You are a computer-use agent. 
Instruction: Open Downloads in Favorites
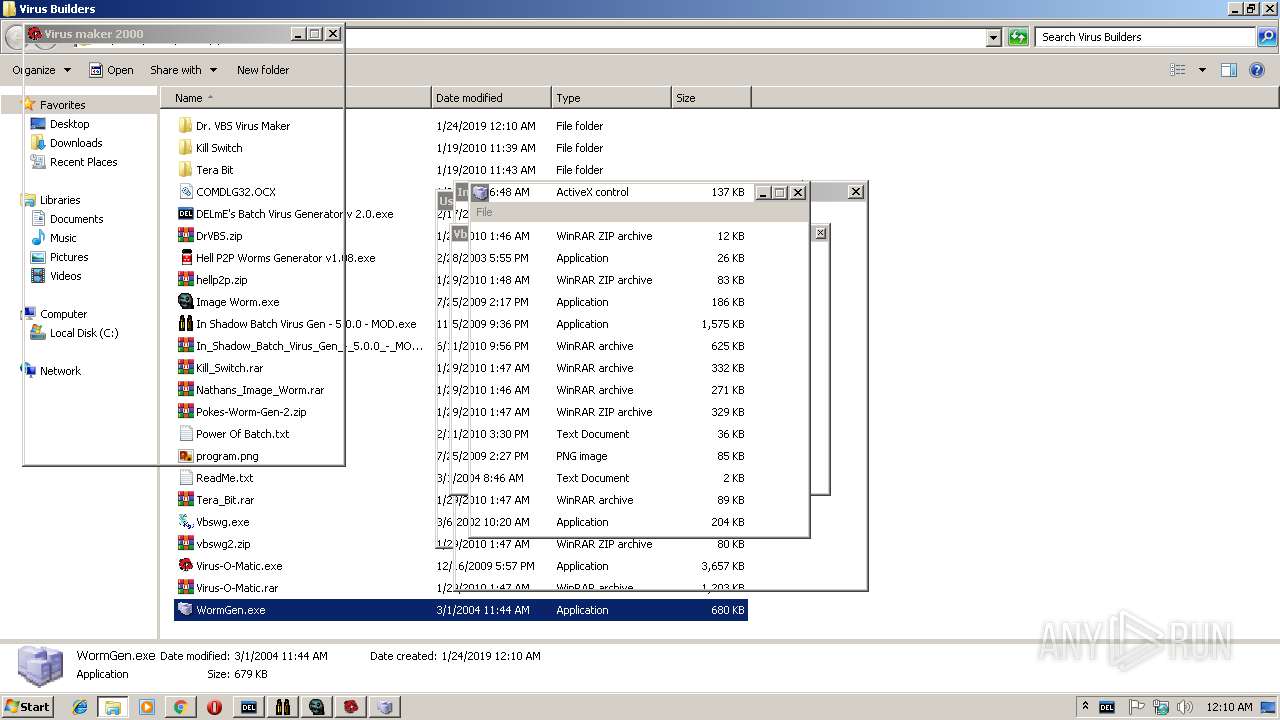click(x=76, y=143)
